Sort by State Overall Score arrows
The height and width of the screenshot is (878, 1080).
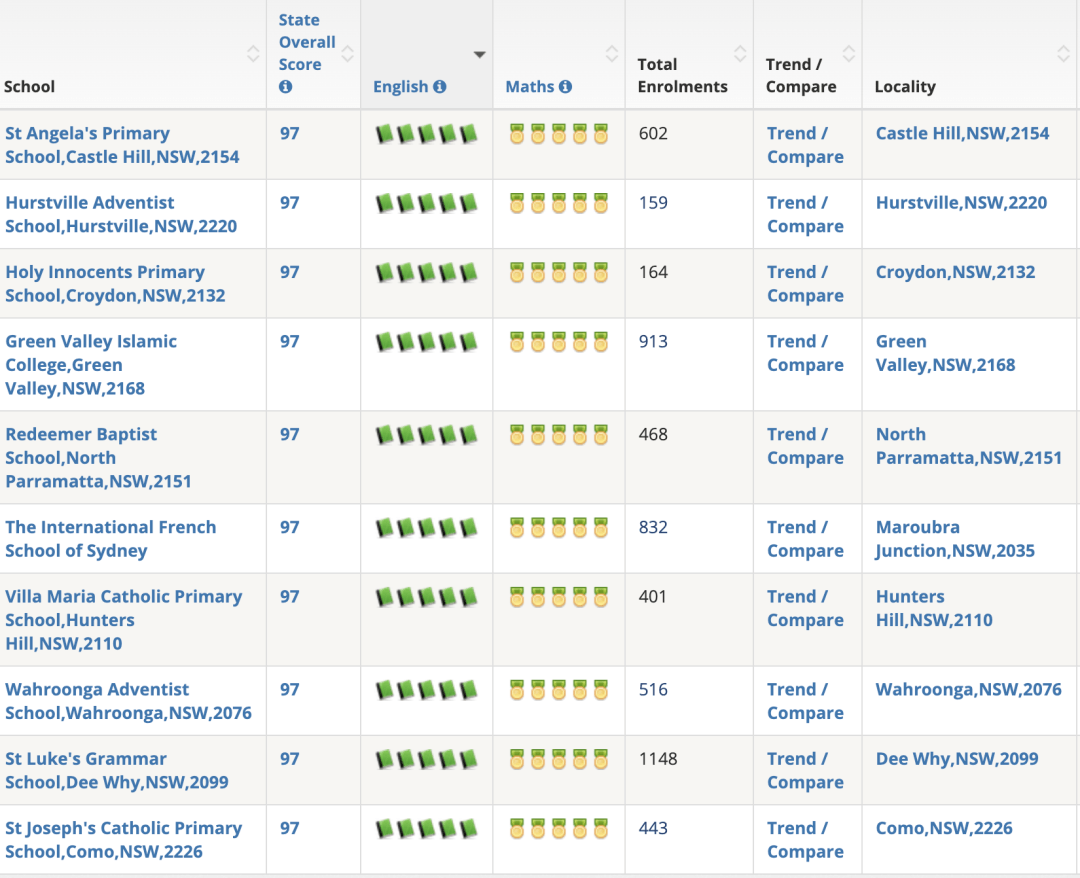[x=347, y=54]
